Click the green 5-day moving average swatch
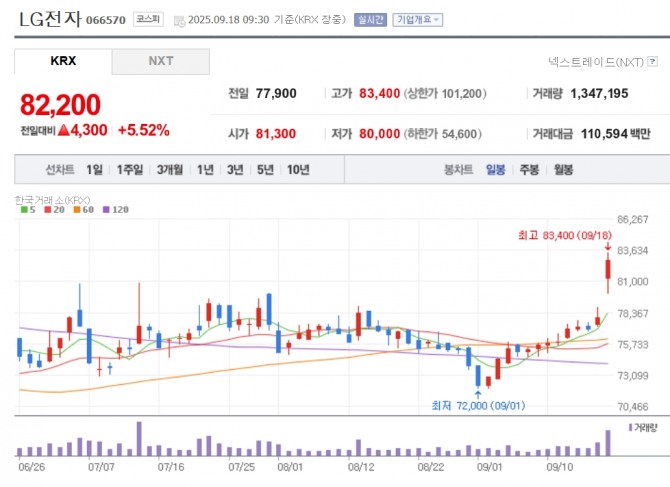The image size is (670, 487). click(22, 210)
